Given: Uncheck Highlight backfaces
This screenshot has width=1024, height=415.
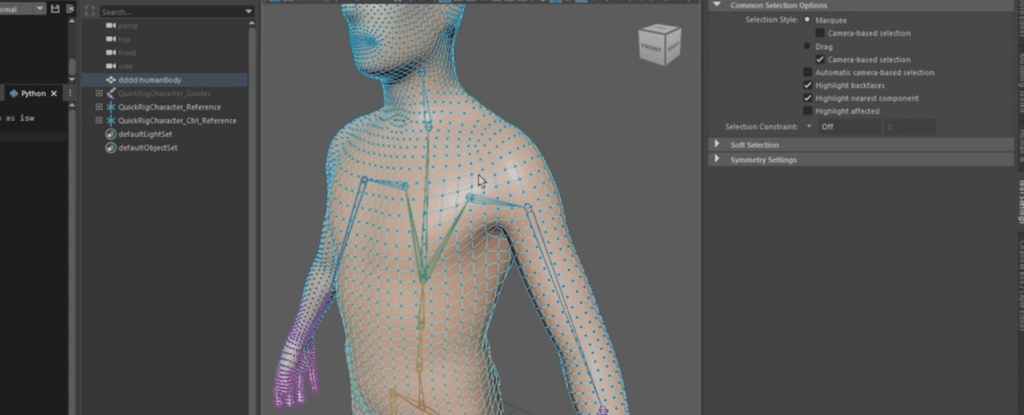Looking at the screenshot, I should pos(808,86).
